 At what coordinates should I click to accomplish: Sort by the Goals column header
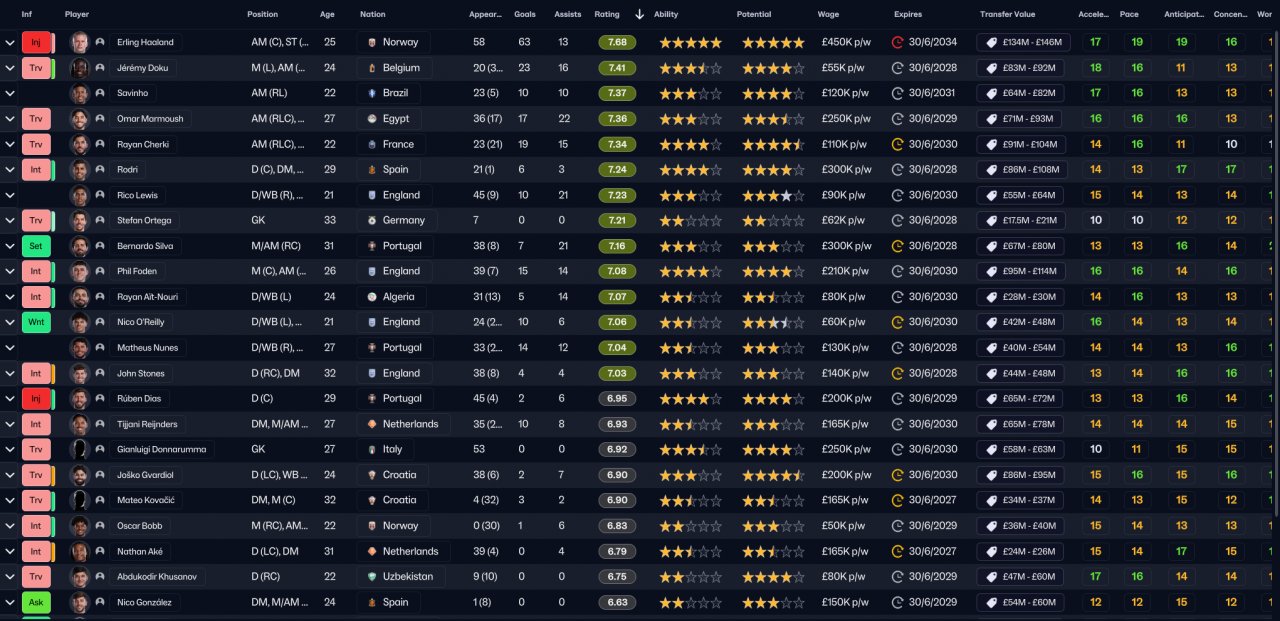524,15
